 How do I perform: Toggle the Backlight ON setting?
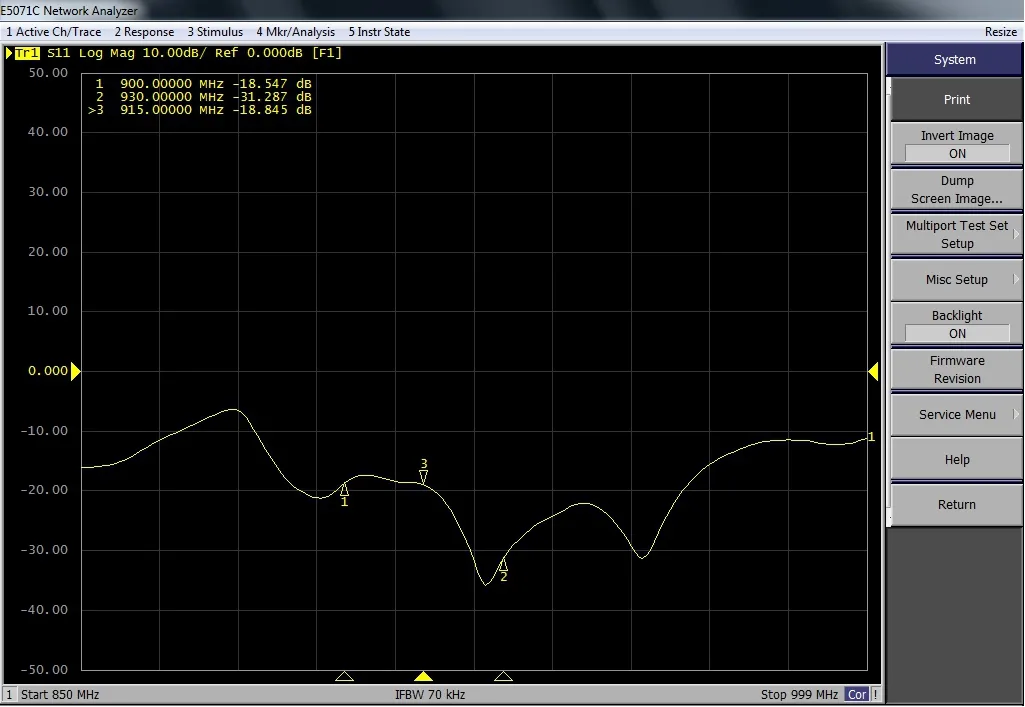coord(956,325)
